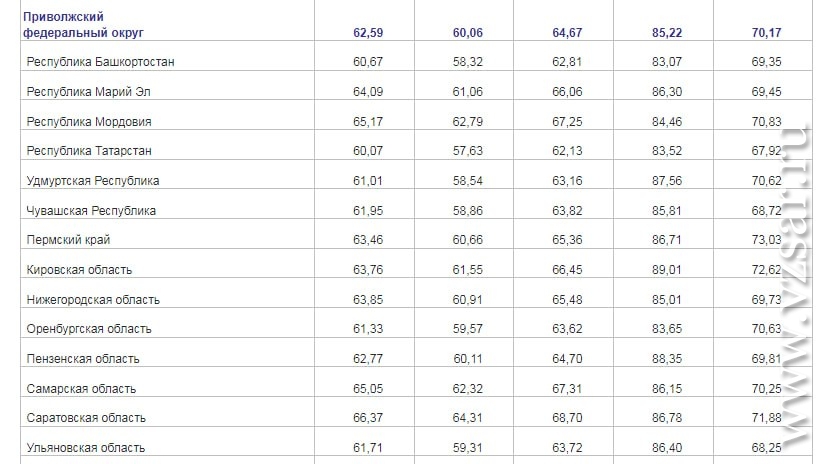824x464 pixels.
Task: Select the Нижегородская область row label
Action: [x=96, y=300]
